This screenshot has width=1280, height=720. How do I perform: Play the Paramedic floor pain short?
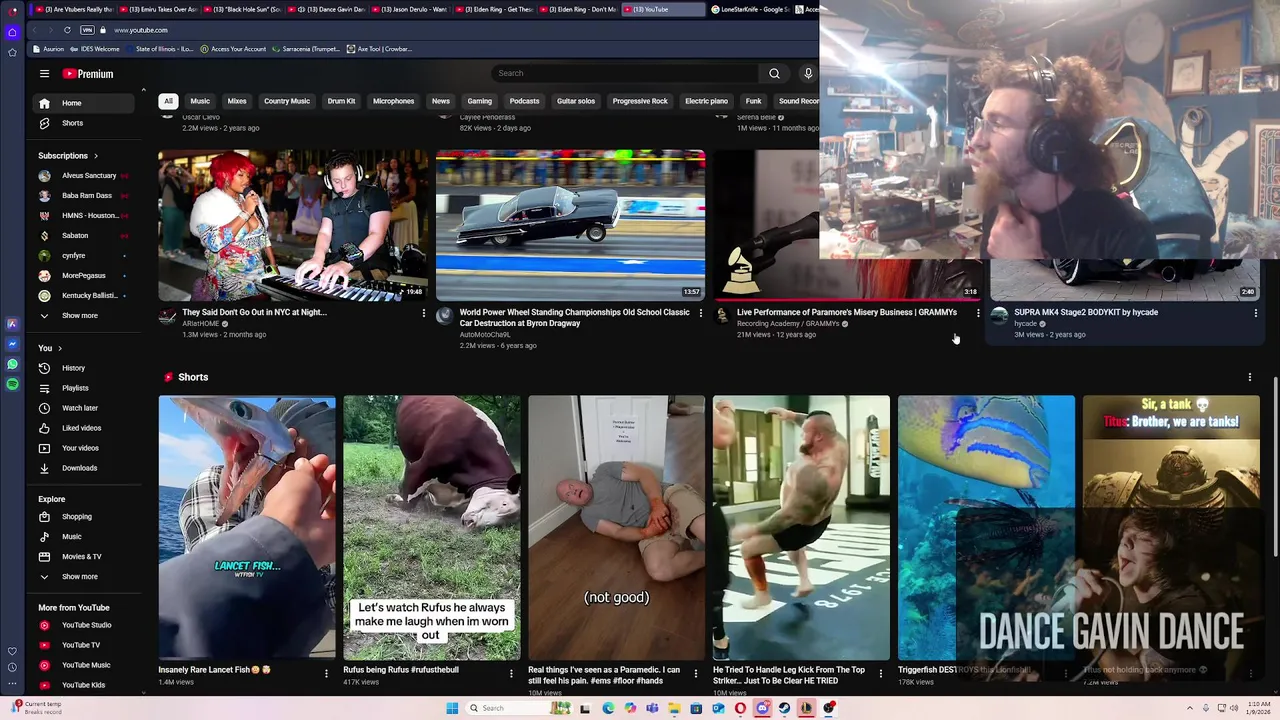(617, 528)
